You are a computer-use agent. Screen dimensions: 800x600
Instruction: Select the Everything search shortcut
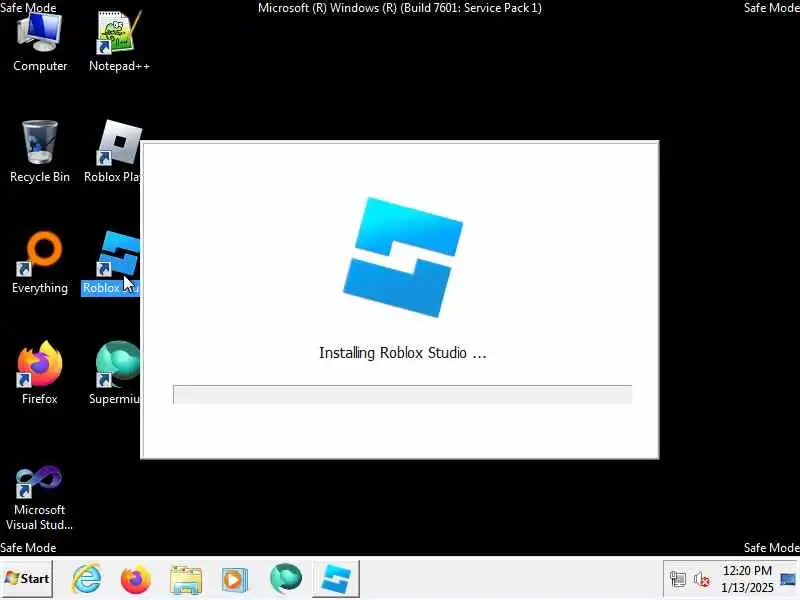tap(40, 263)
